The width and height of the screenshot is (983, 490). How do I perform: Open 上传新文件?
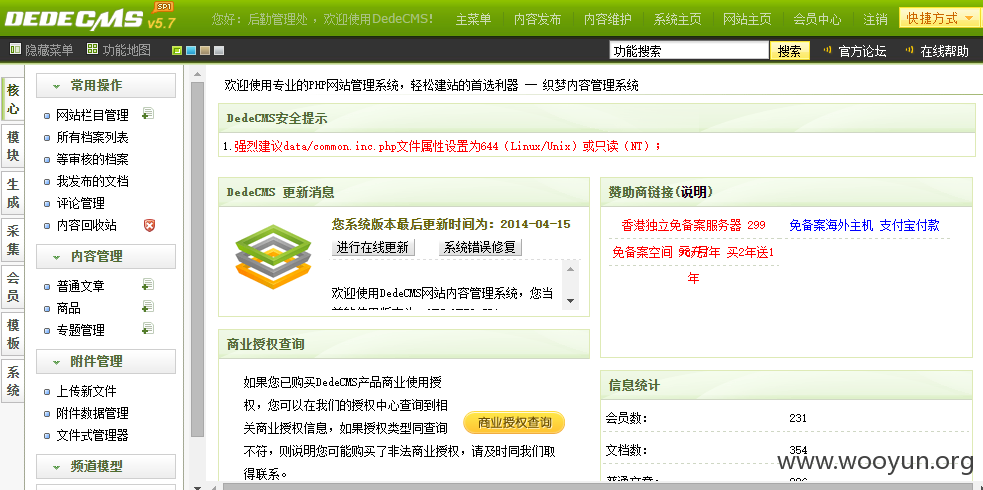87,391
